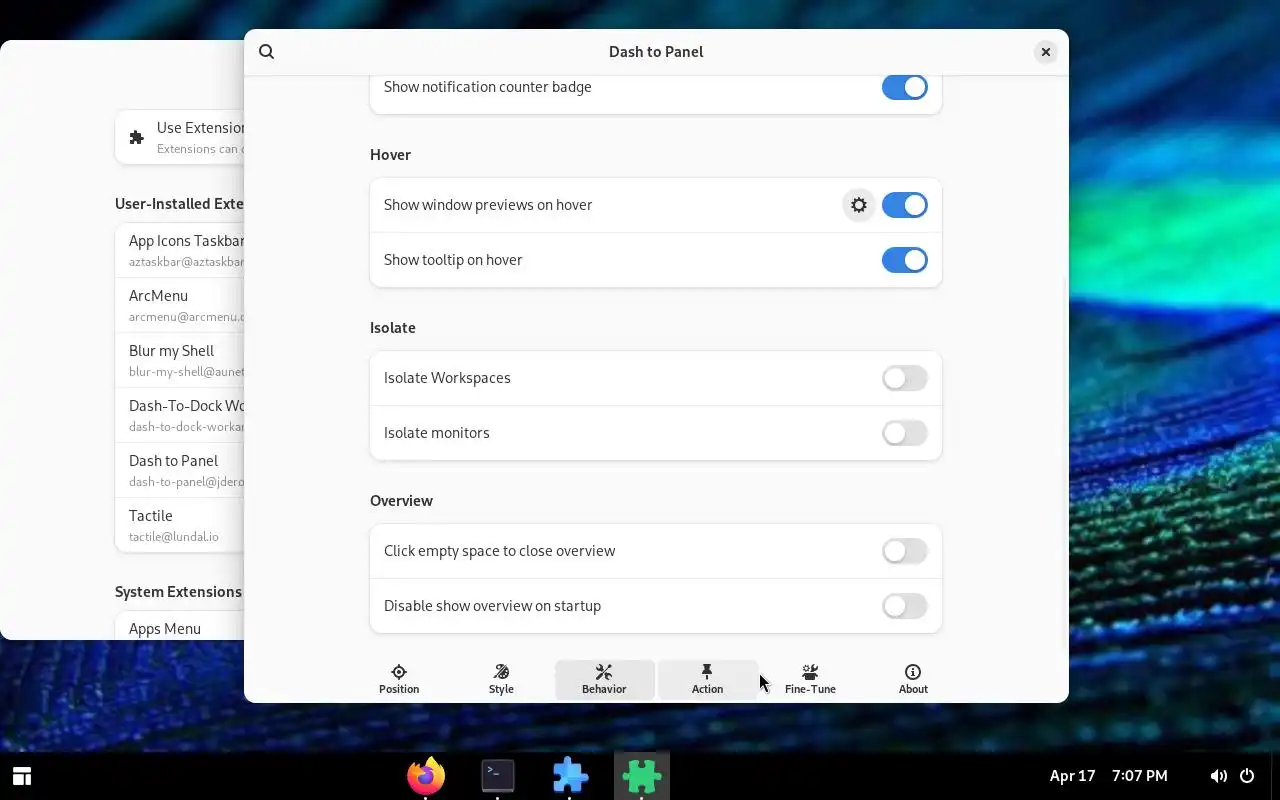Viewport: 1280px width, 800px height.
Task: Open the Fine-Tune tab
Action: [x=810, y=680]
